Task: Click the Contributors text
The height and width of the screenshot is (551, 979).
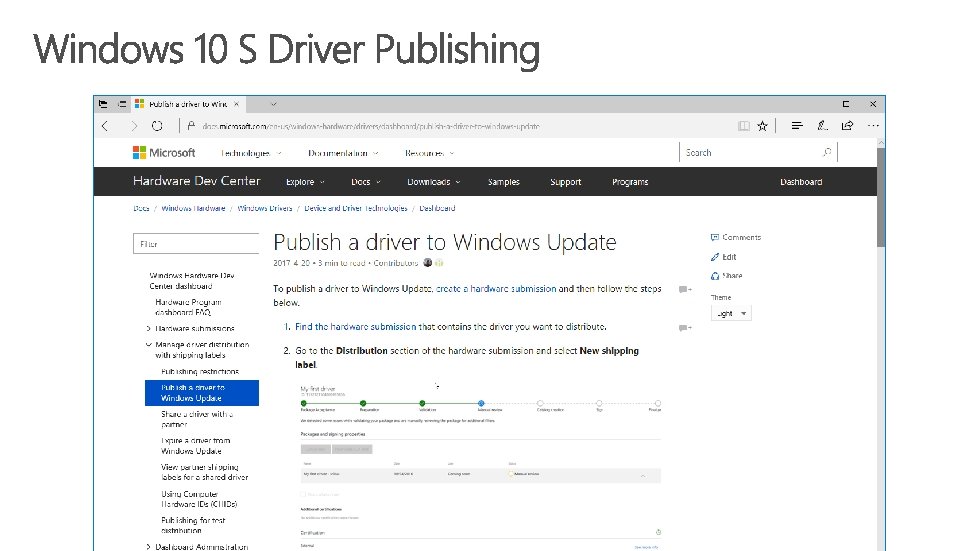Action: [x=395, y=263]
